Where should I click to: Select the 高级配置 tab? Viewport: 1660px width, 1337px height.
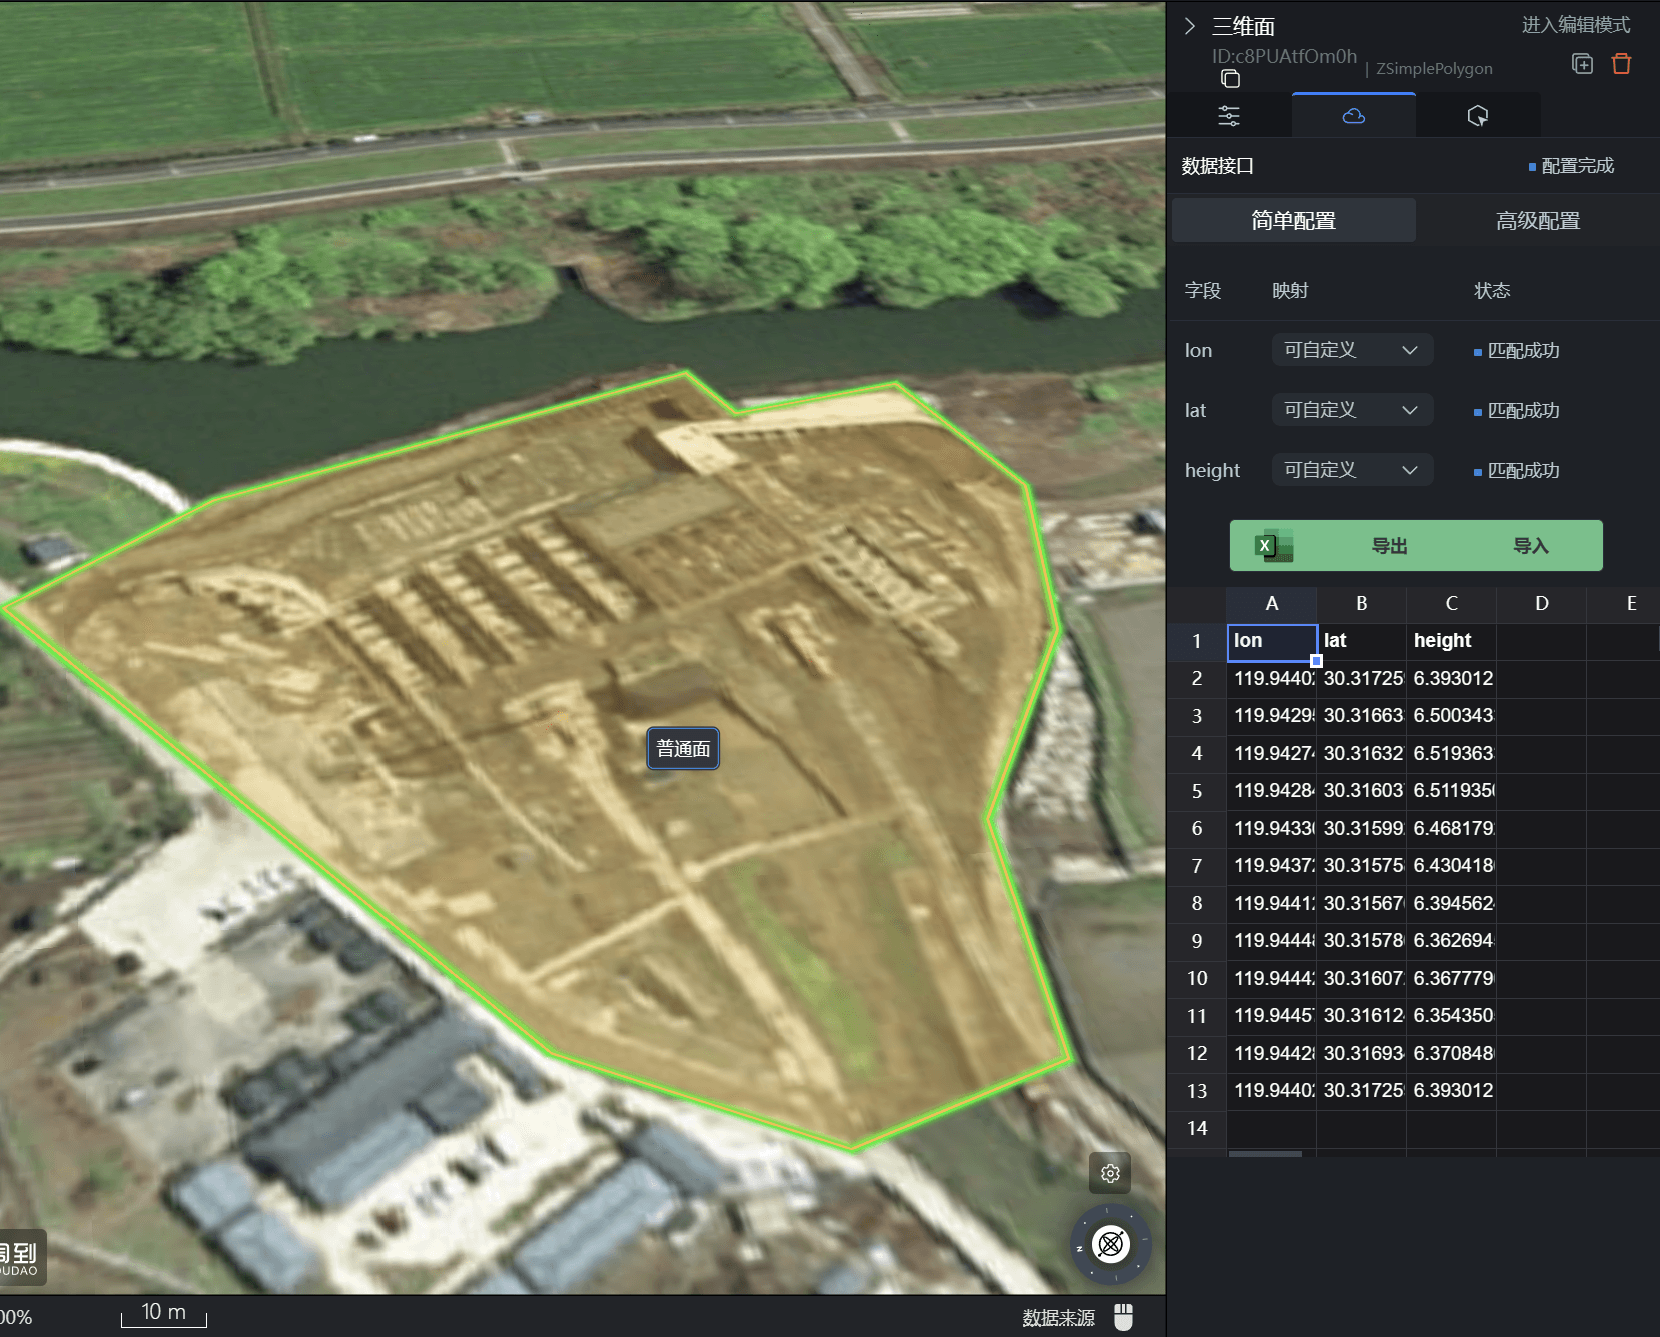click(x=1538, y=220)
